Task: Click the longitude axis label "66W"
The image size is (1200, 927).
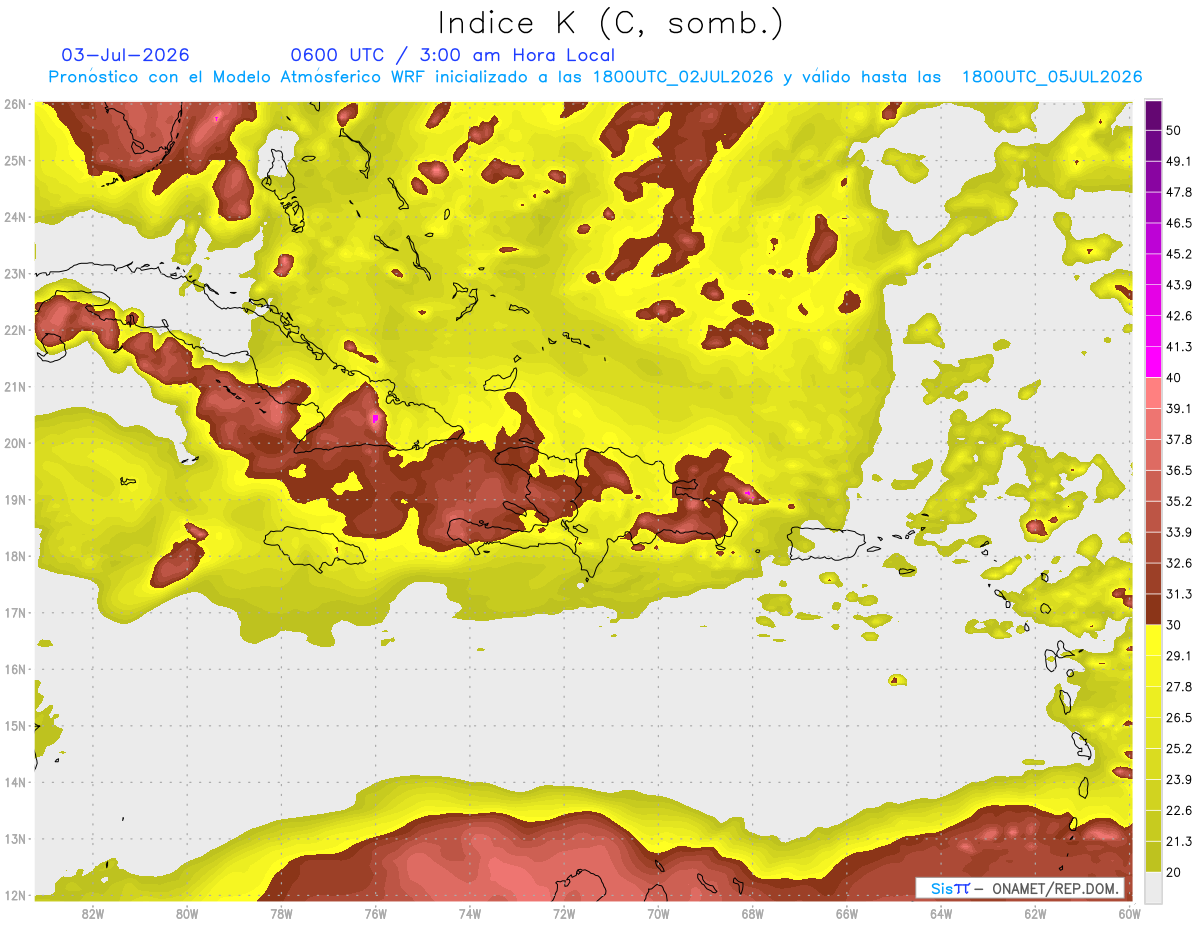Action: [846, 914]
